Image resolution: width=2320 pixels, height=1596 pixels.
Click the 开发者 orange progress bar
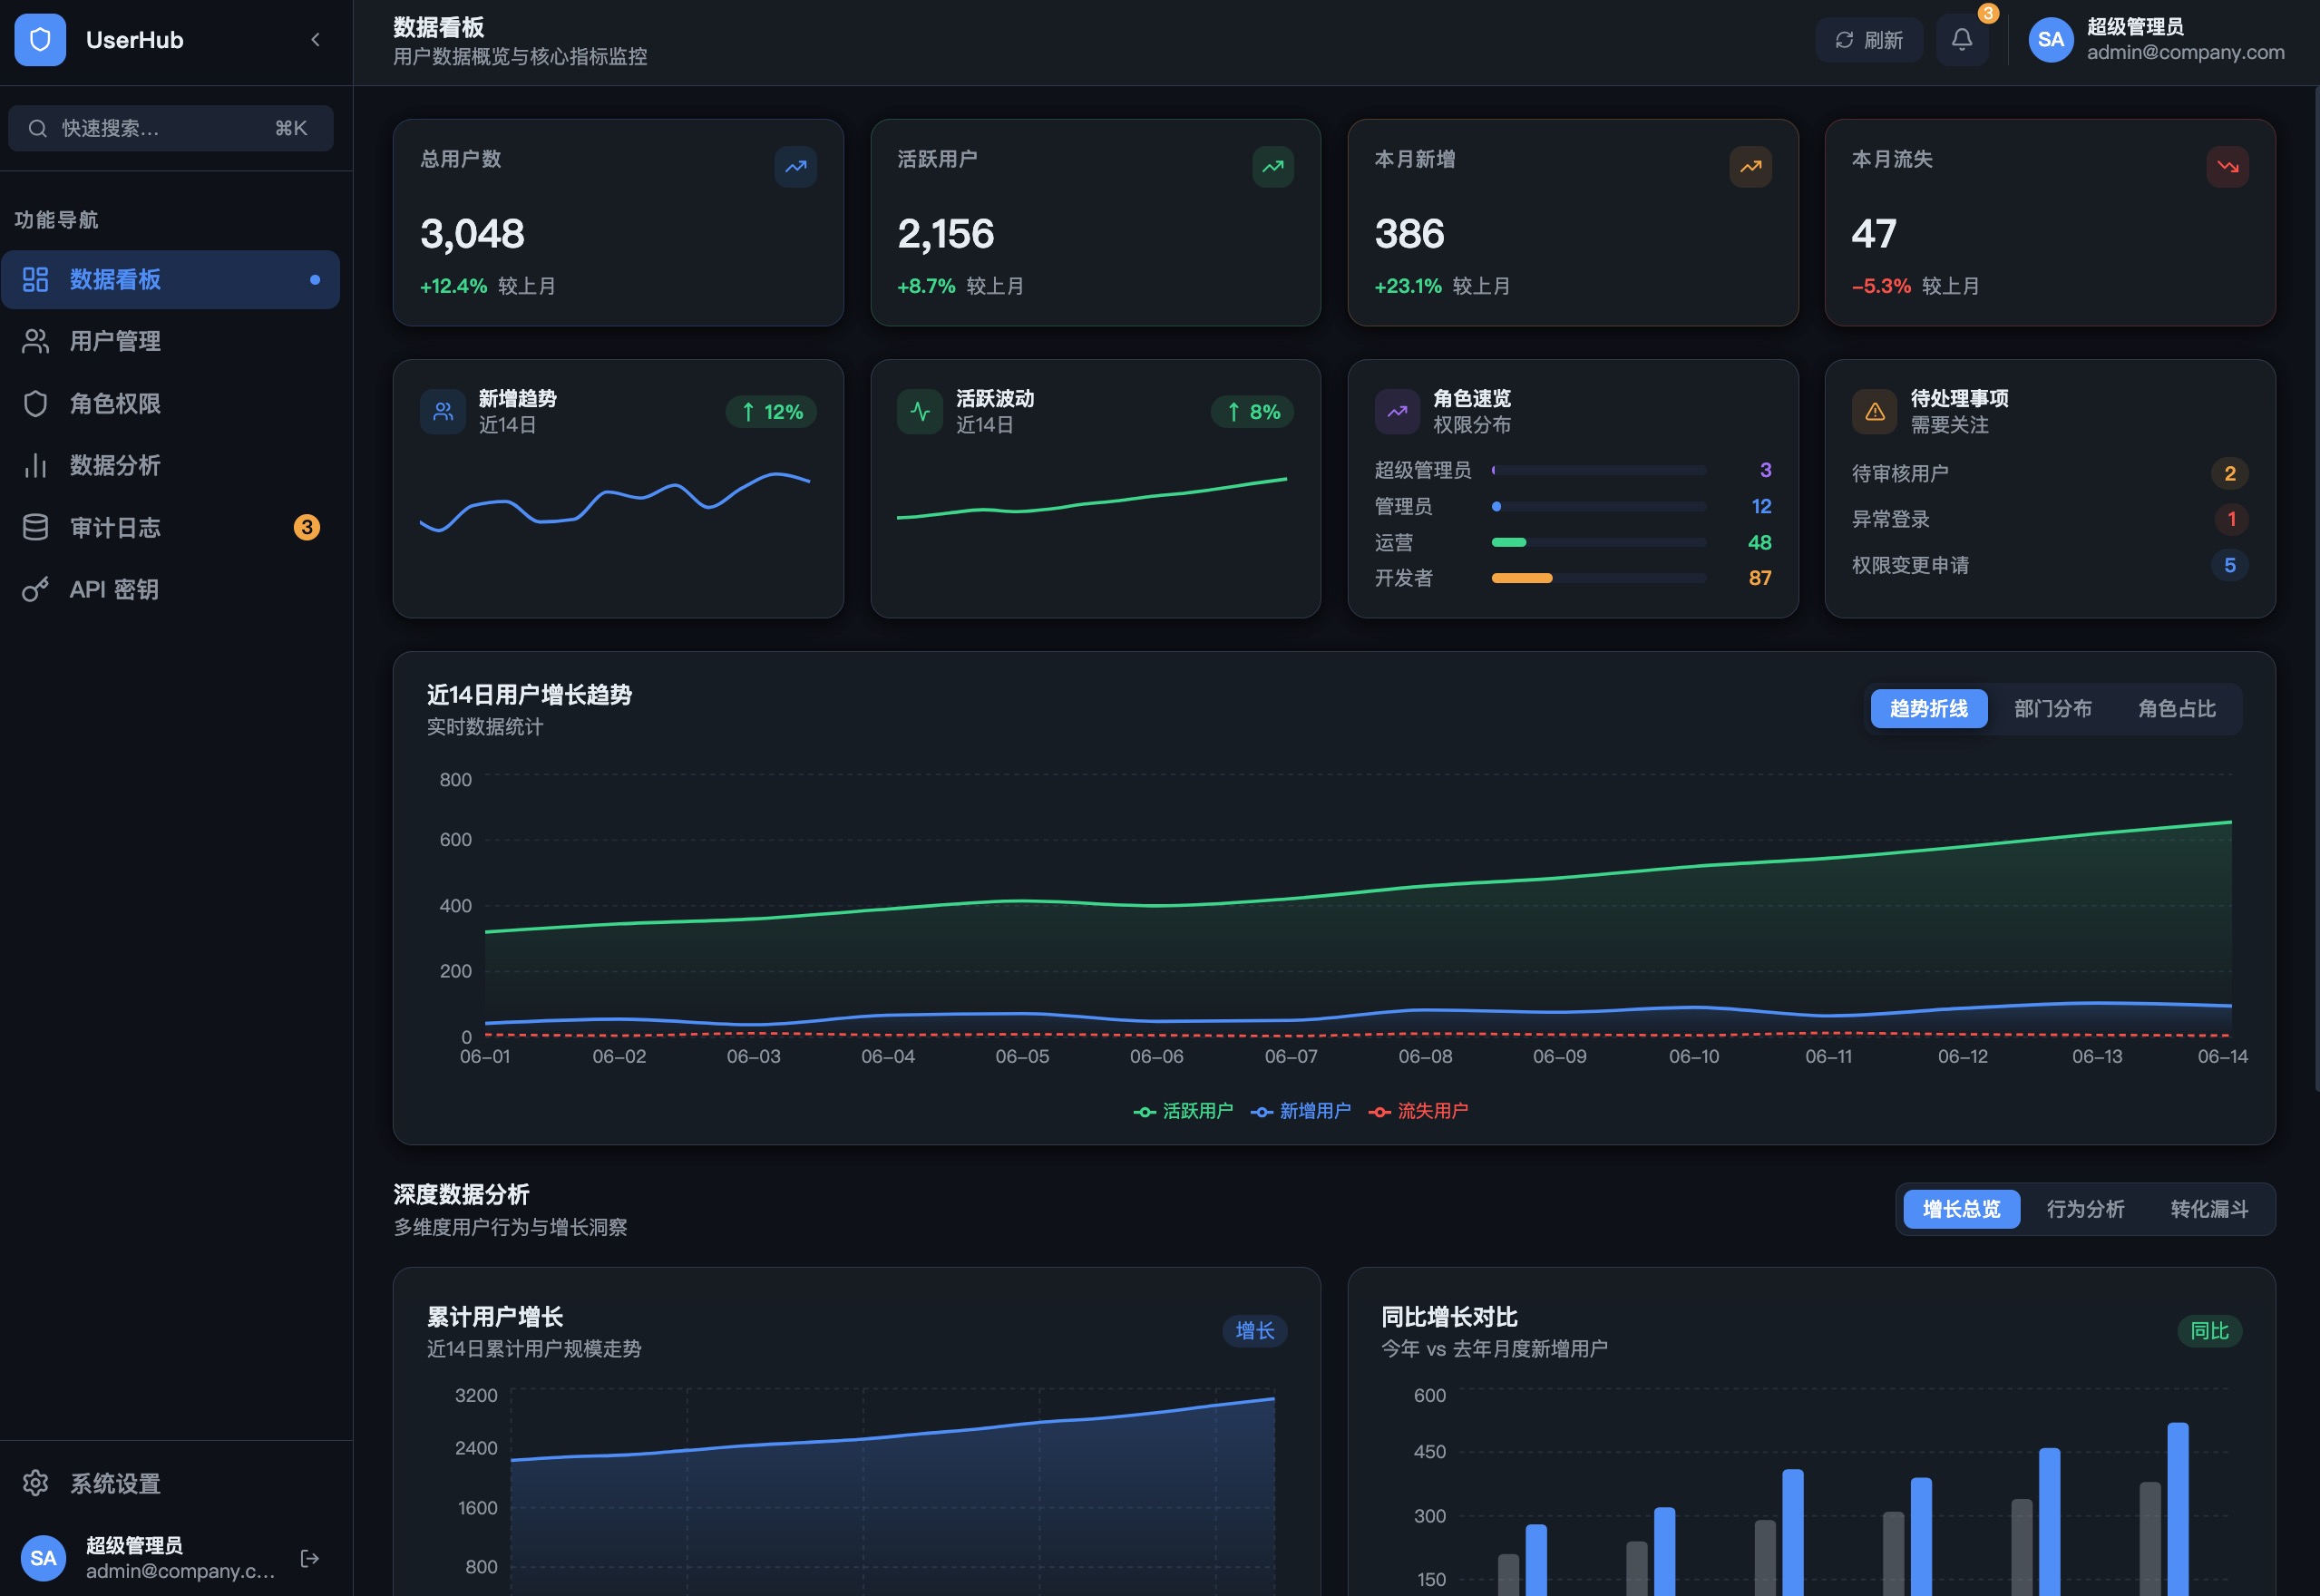1599,578
